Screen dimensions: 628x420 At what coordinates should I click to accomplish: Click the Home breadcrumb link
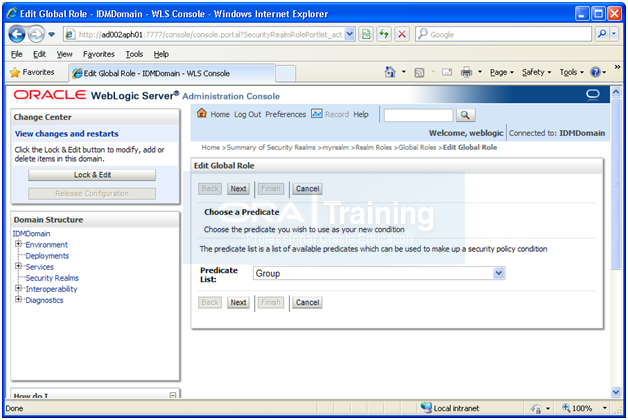[211, 147]
